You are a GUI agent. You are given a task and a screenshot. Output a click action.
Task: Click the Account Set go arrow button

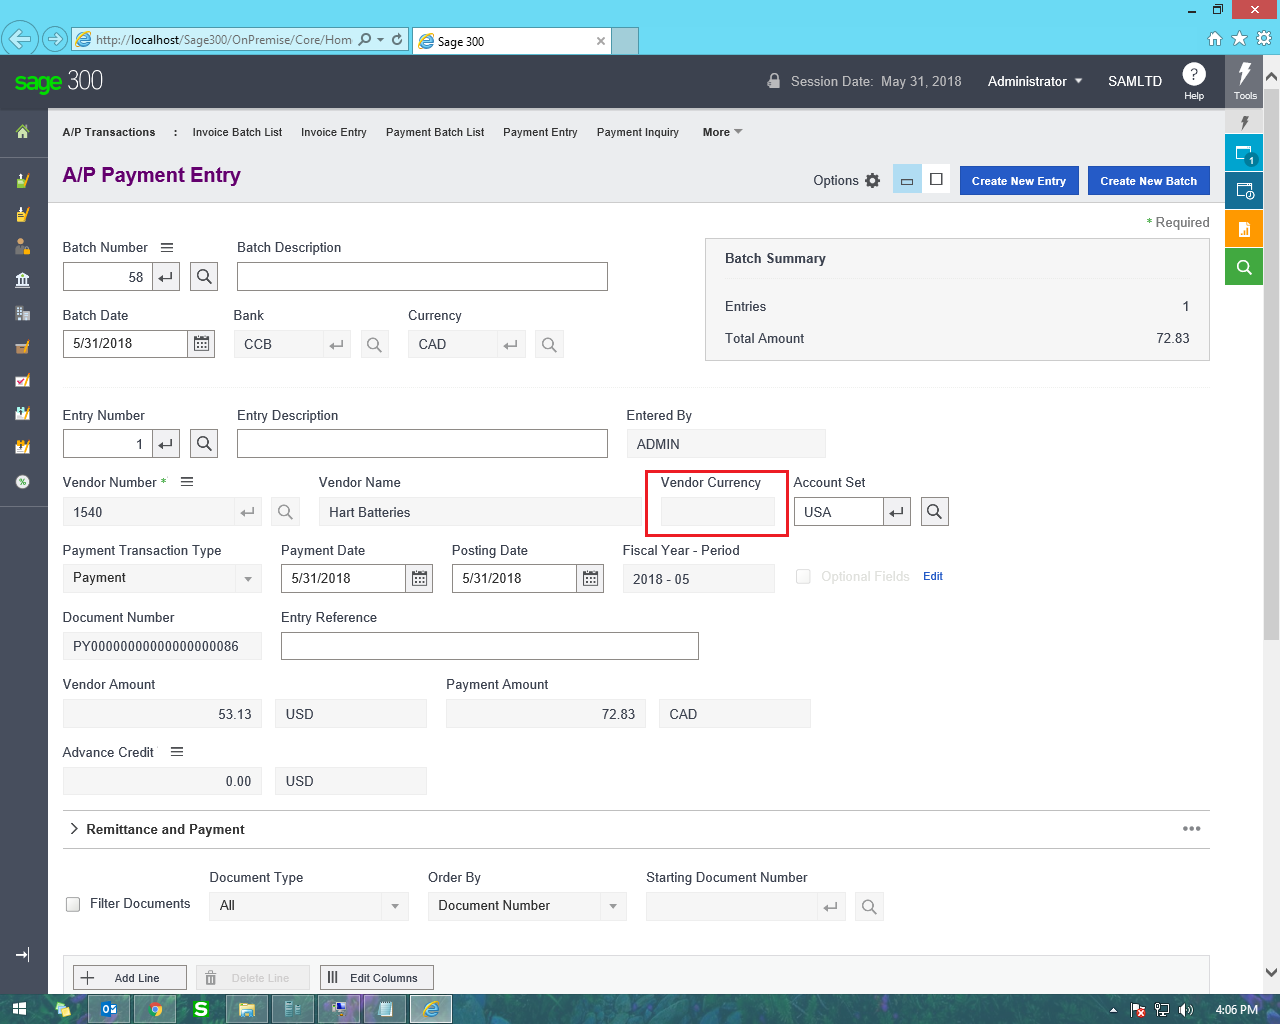click(x=897, y=512)
